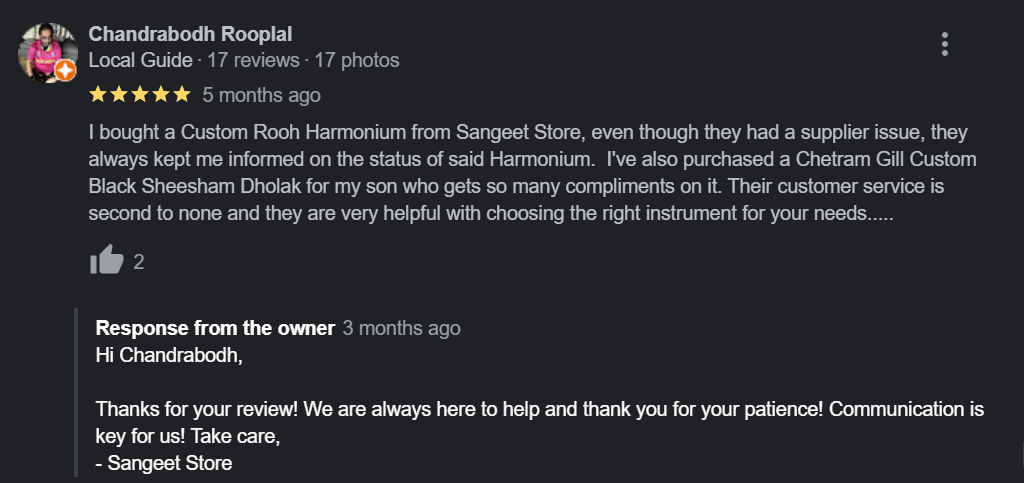Screen dimensions: 1024x483
Task: Click the "- Sangeet Store" signature
Action: (x=164, y=463)
